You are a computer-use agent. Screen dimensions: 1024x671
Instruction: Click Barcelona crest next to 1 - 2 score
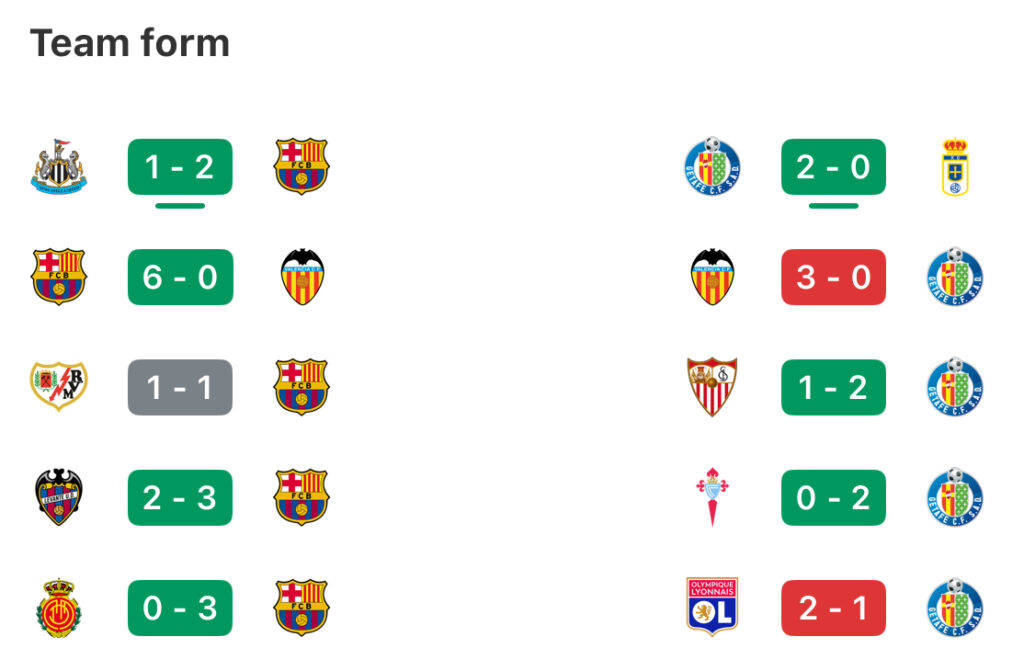point(301,167)
